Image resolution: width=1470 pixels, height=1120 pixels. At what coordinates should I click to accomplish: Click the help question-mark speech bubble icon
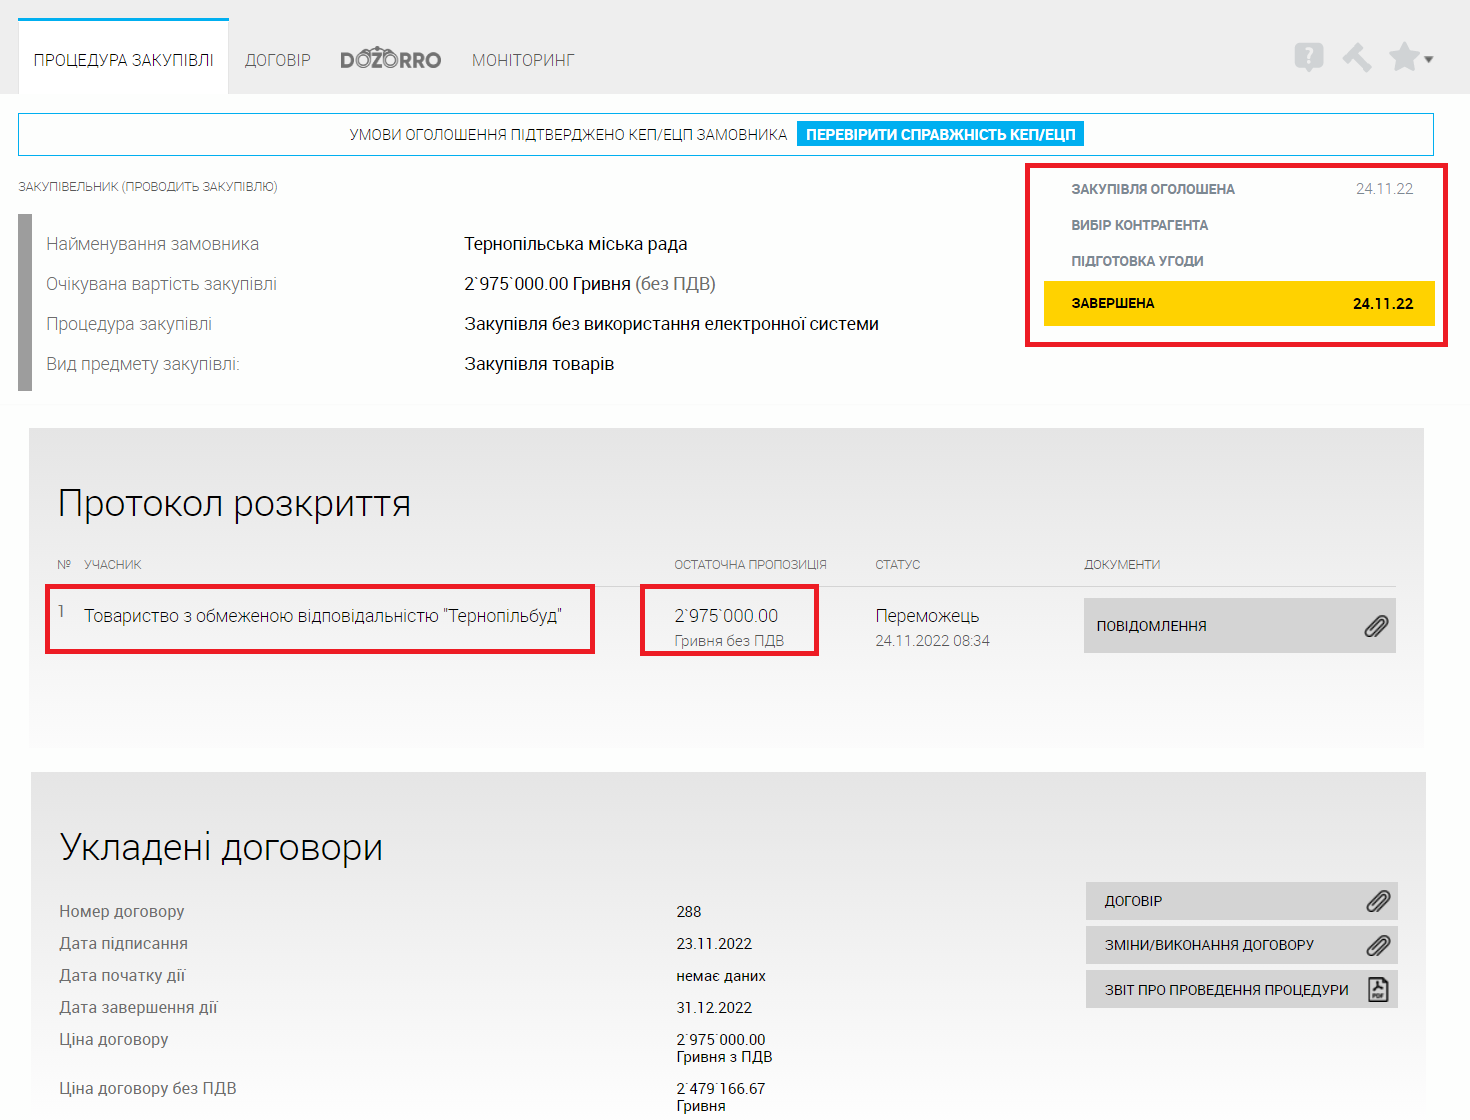1308,57
